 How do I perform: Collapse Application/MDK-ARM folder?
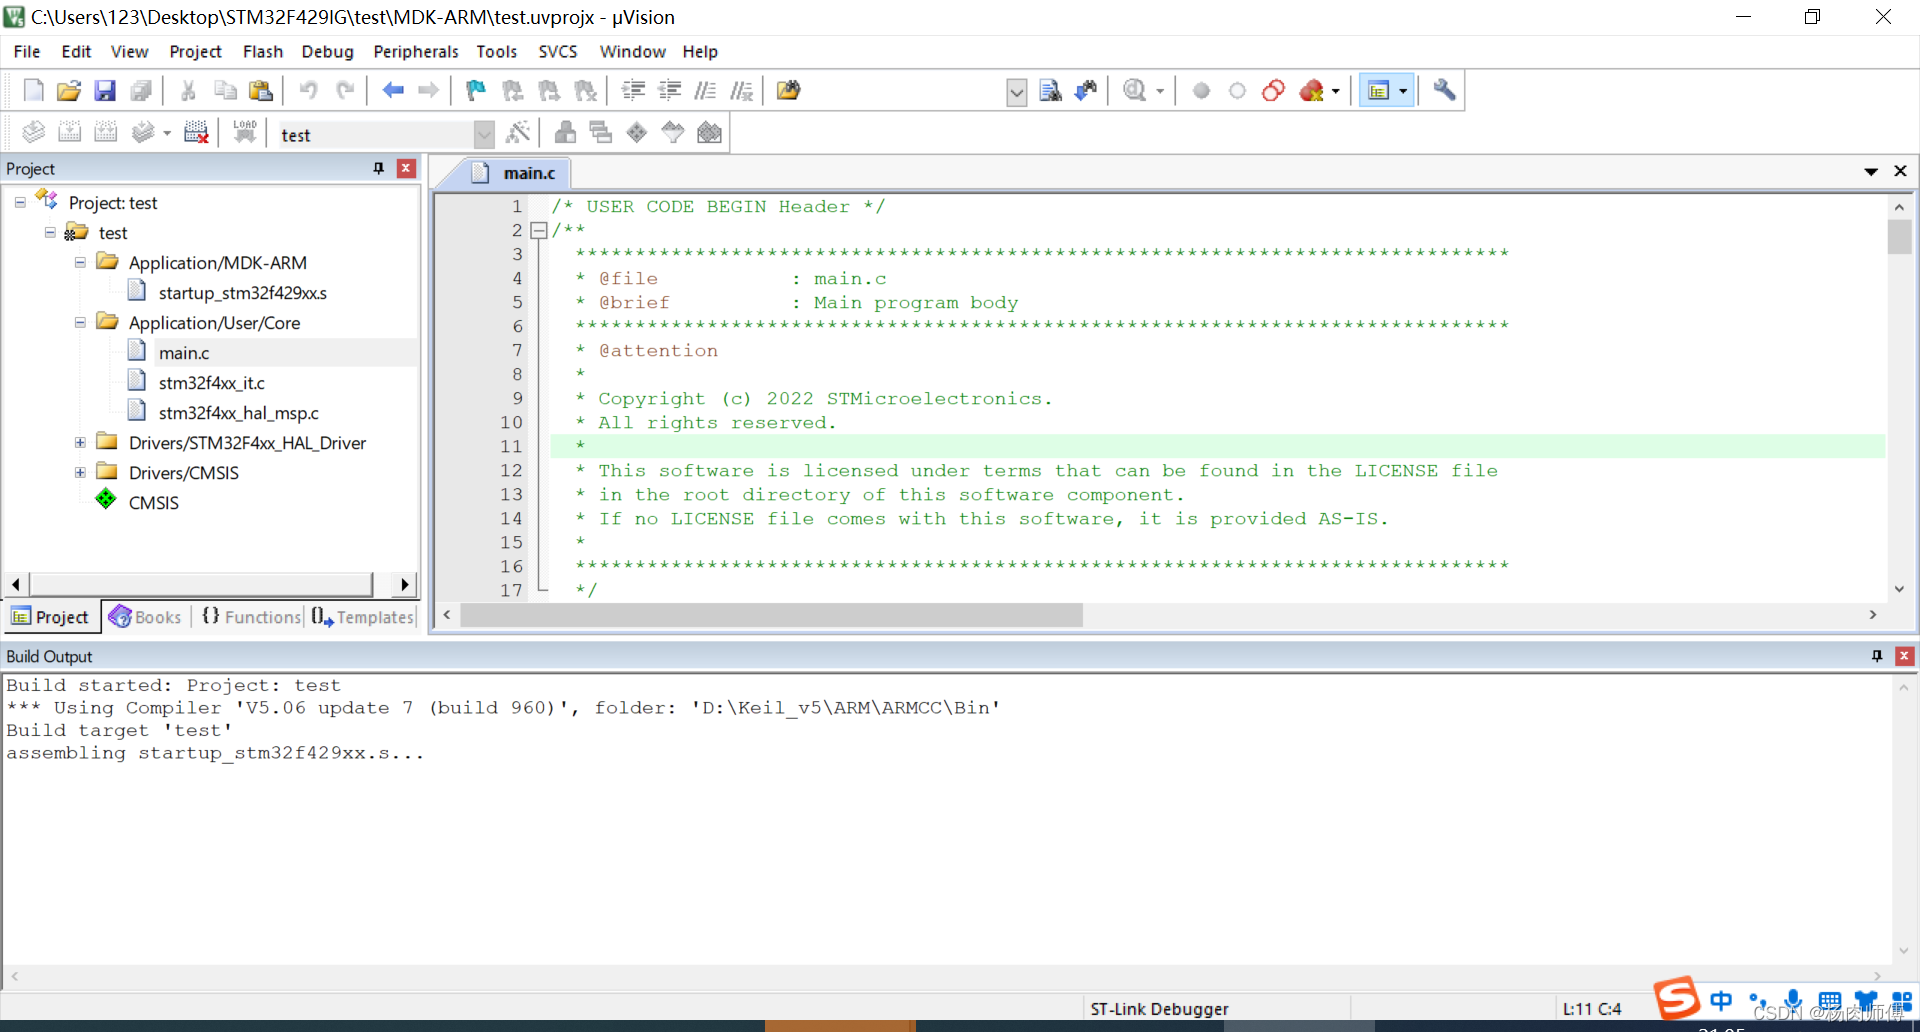click(x=80, y=262)
